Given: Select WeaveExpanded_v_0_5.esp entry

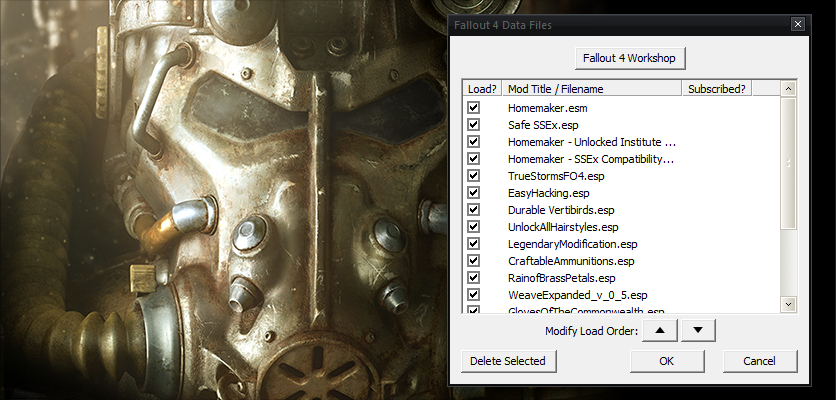Looking at the screenshot, I should click(x=577, y=295).
